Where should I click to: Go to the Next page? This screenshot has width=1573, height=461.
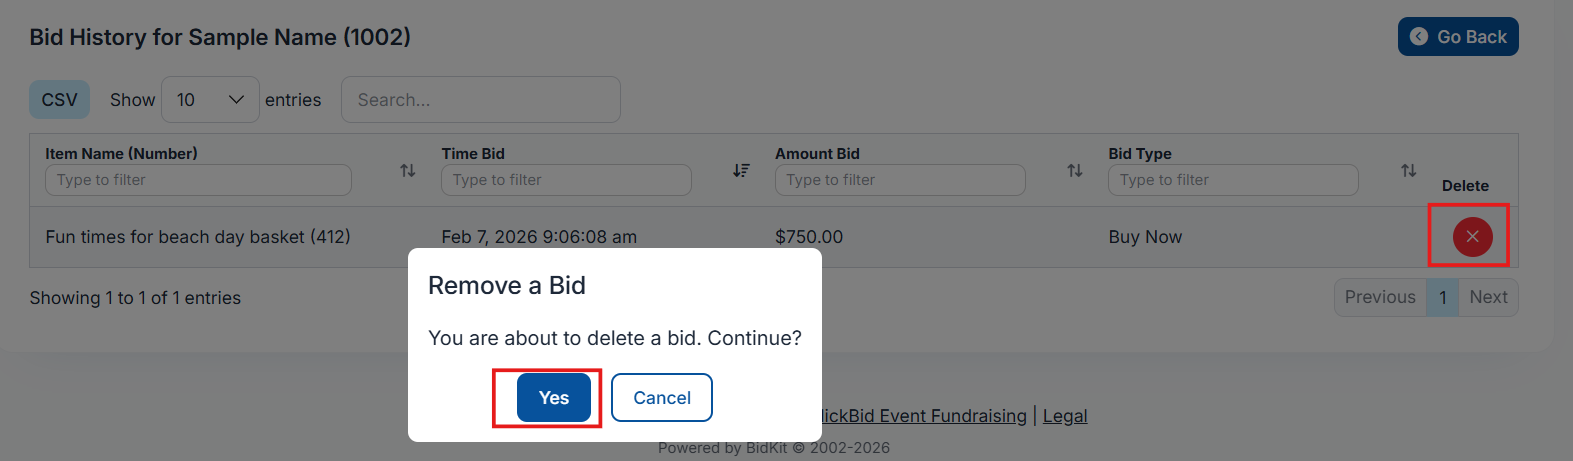coord(1488,297)
